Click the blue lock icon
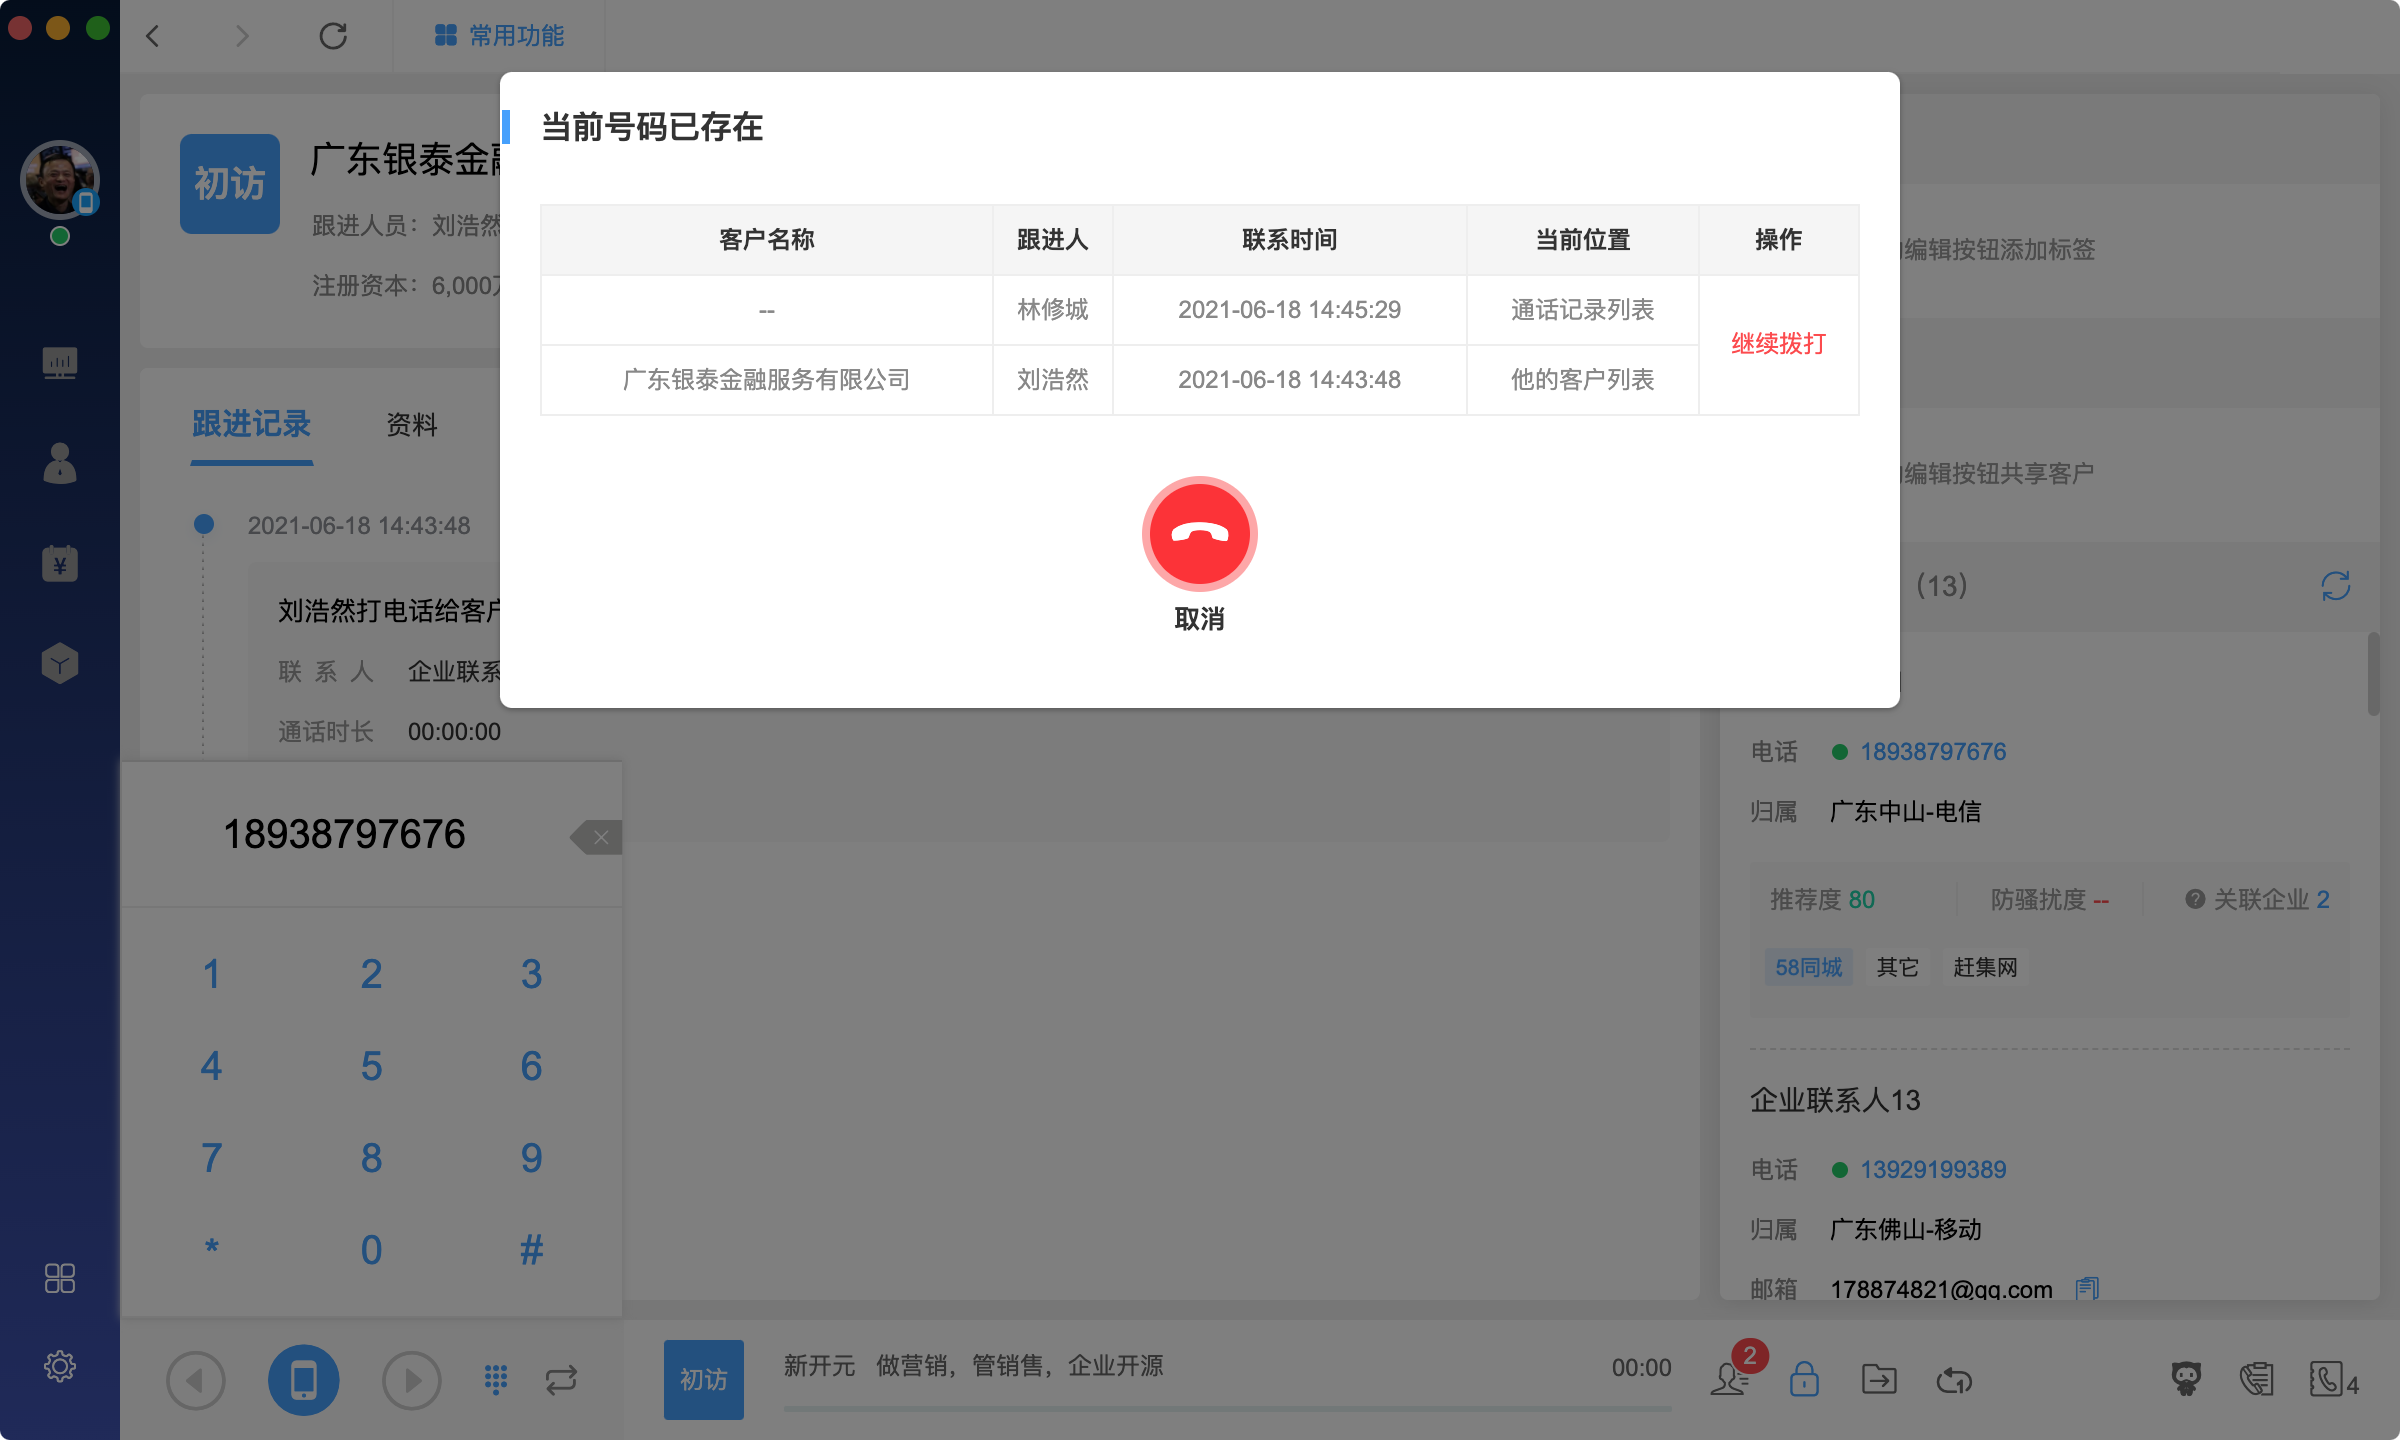This screenshot has height=1440, width=2400. tap(1804, 1380)
